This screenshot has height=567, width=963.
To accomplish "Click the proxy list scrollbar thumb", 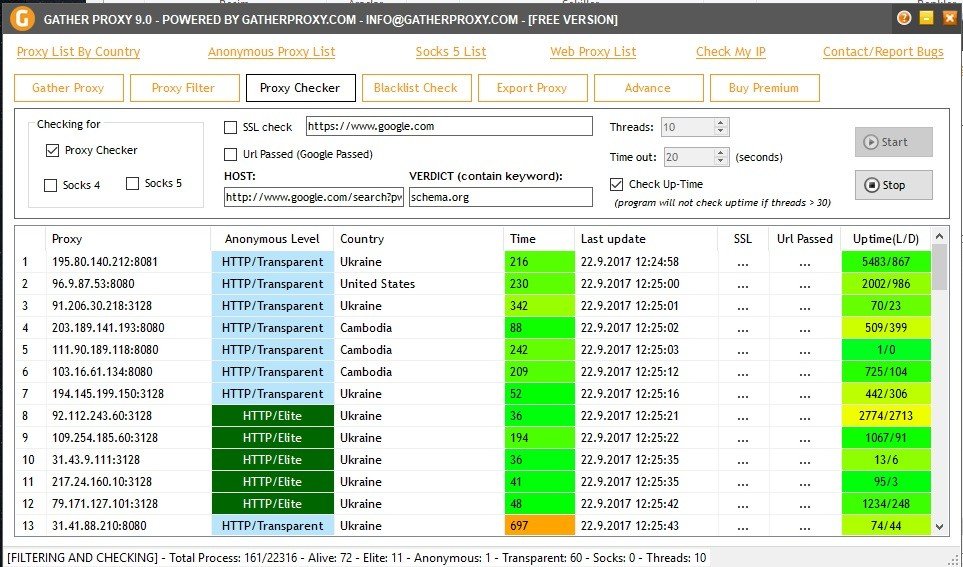I will click(939, 267).
